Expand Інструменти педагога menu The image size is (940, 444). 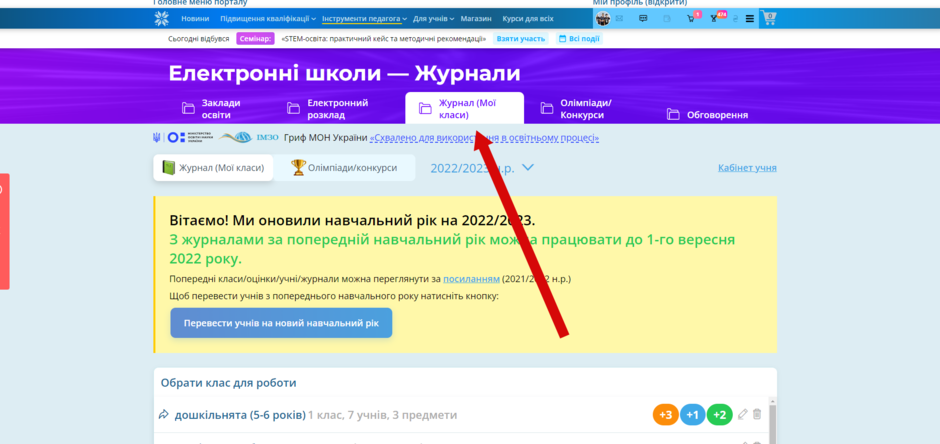coord(364,19)
